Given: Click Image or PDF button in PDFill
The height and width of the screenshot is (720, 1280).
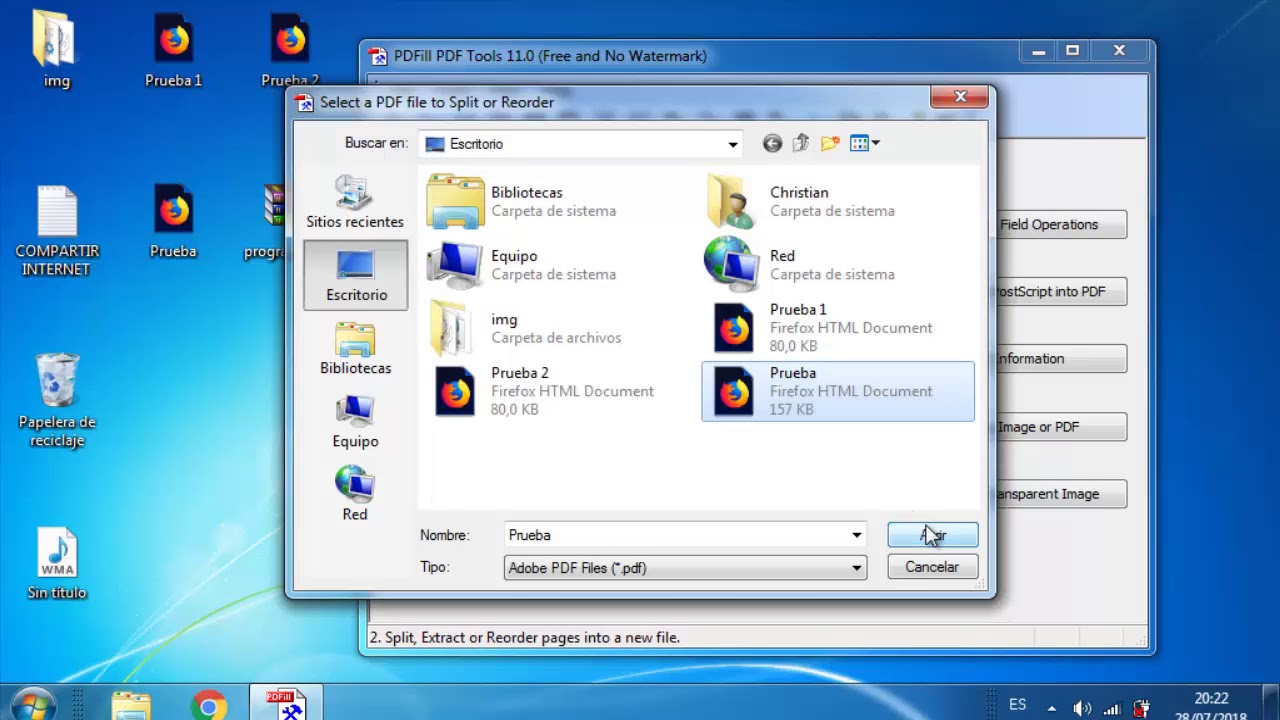Looking at the screenshot, I should tap(1062, 427).
